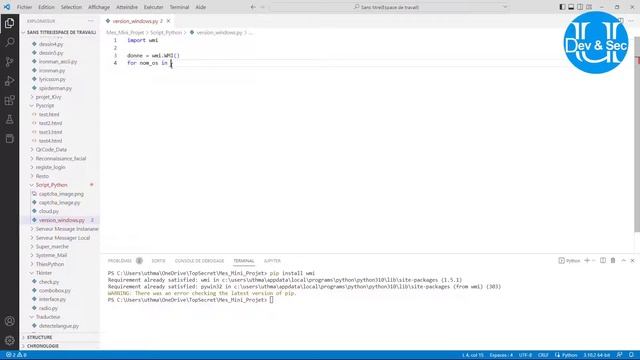Open the Edition menu
This screenshot has width=640, height=360.
pyautogui.click(x=46, y=7)
